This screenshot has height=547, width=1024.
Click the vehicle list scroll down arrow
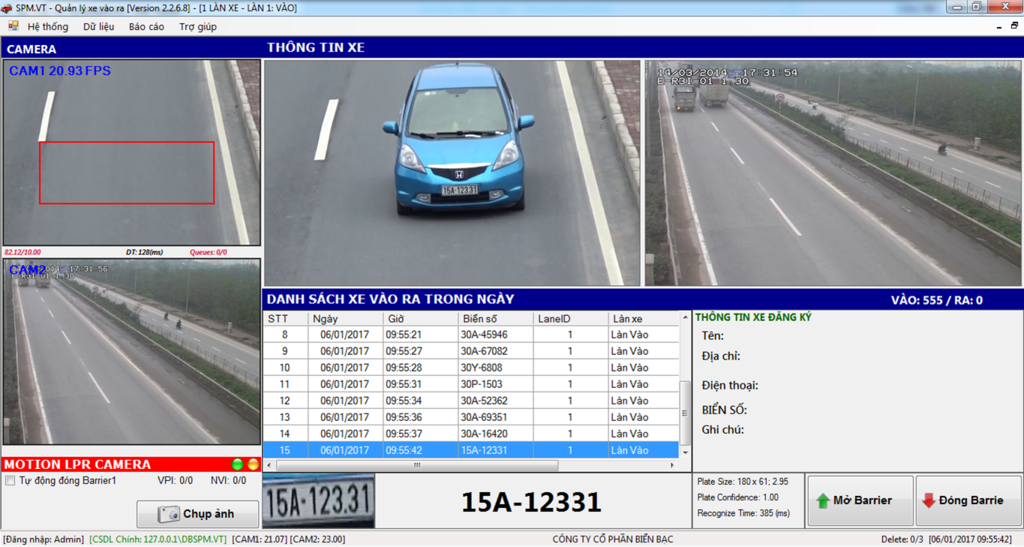[685, 452]
